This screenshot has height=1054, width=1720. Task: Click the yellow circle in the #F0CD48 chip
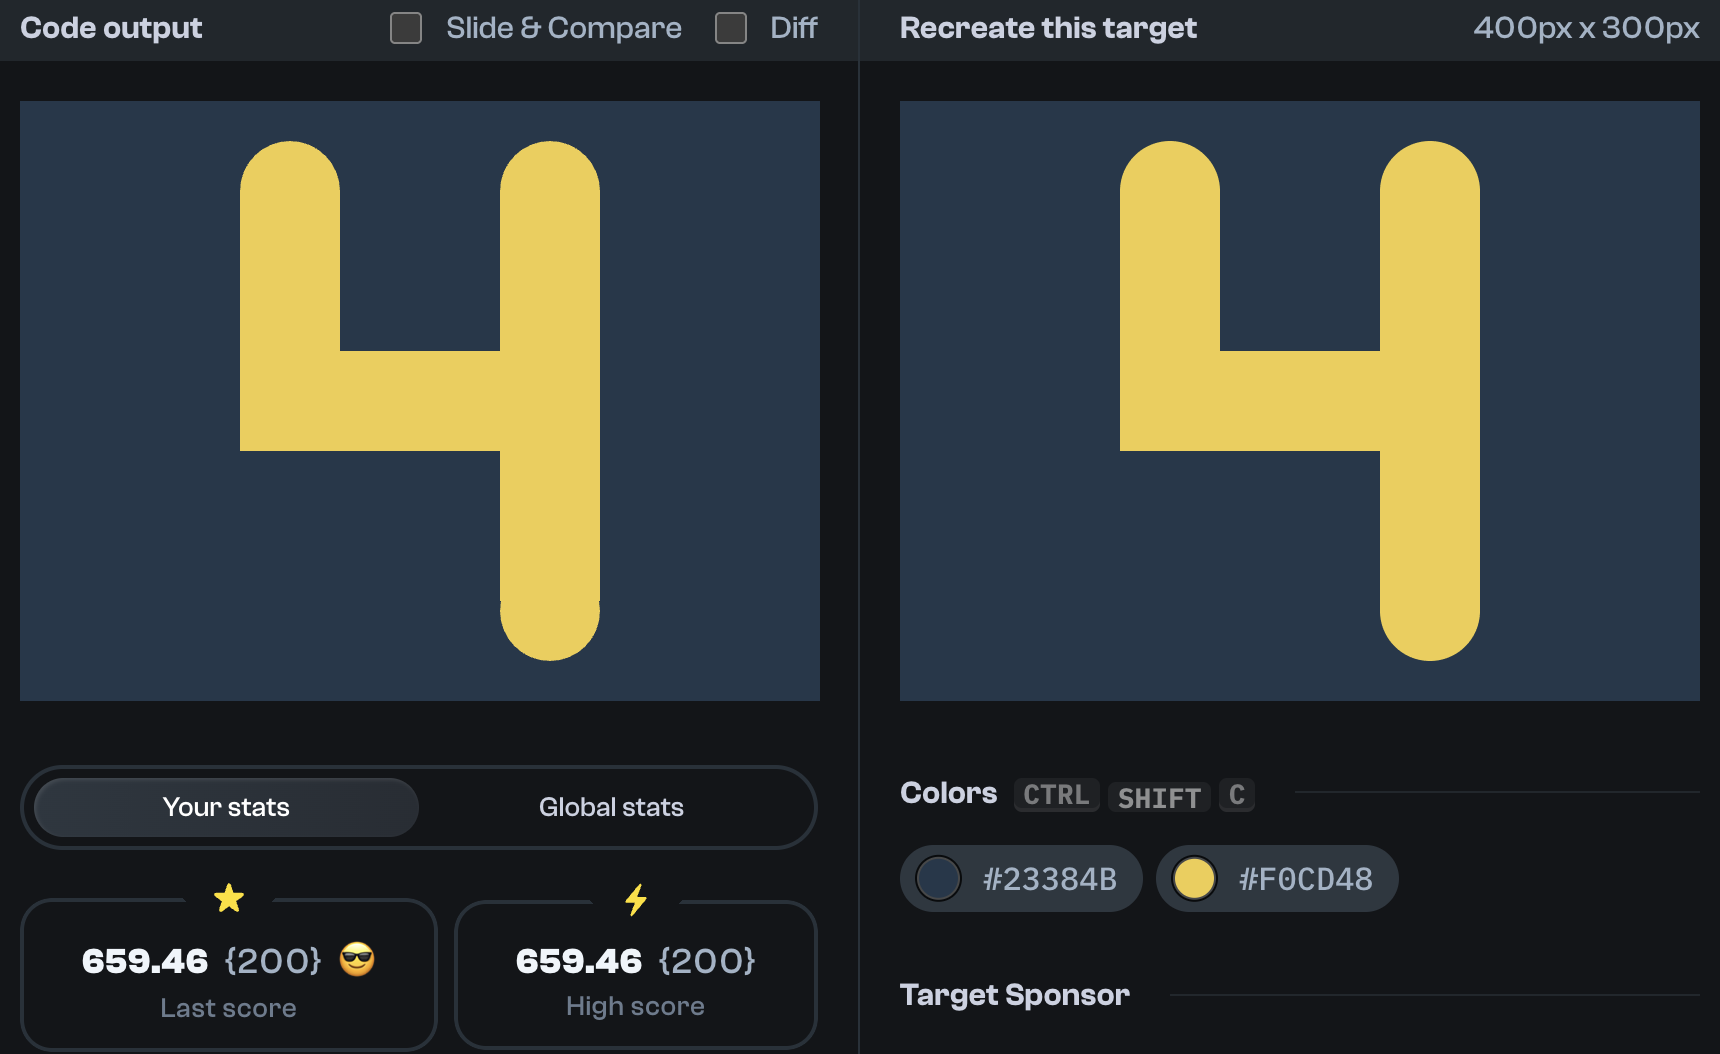tap(1195, 878)
